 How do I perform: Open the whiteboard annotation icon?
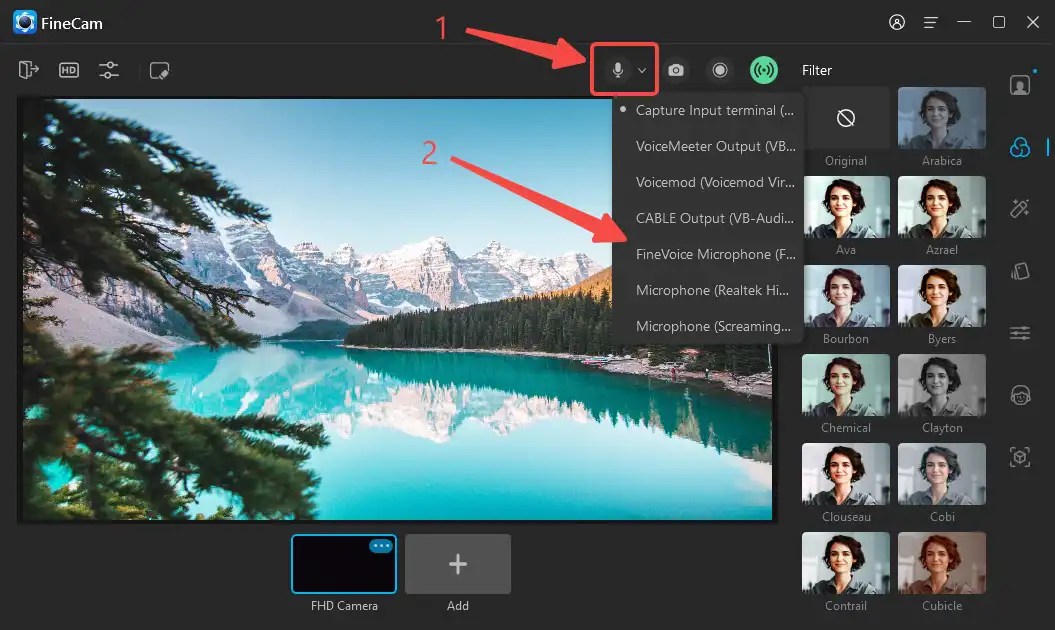pyautogui.click(x=159, y=71)
